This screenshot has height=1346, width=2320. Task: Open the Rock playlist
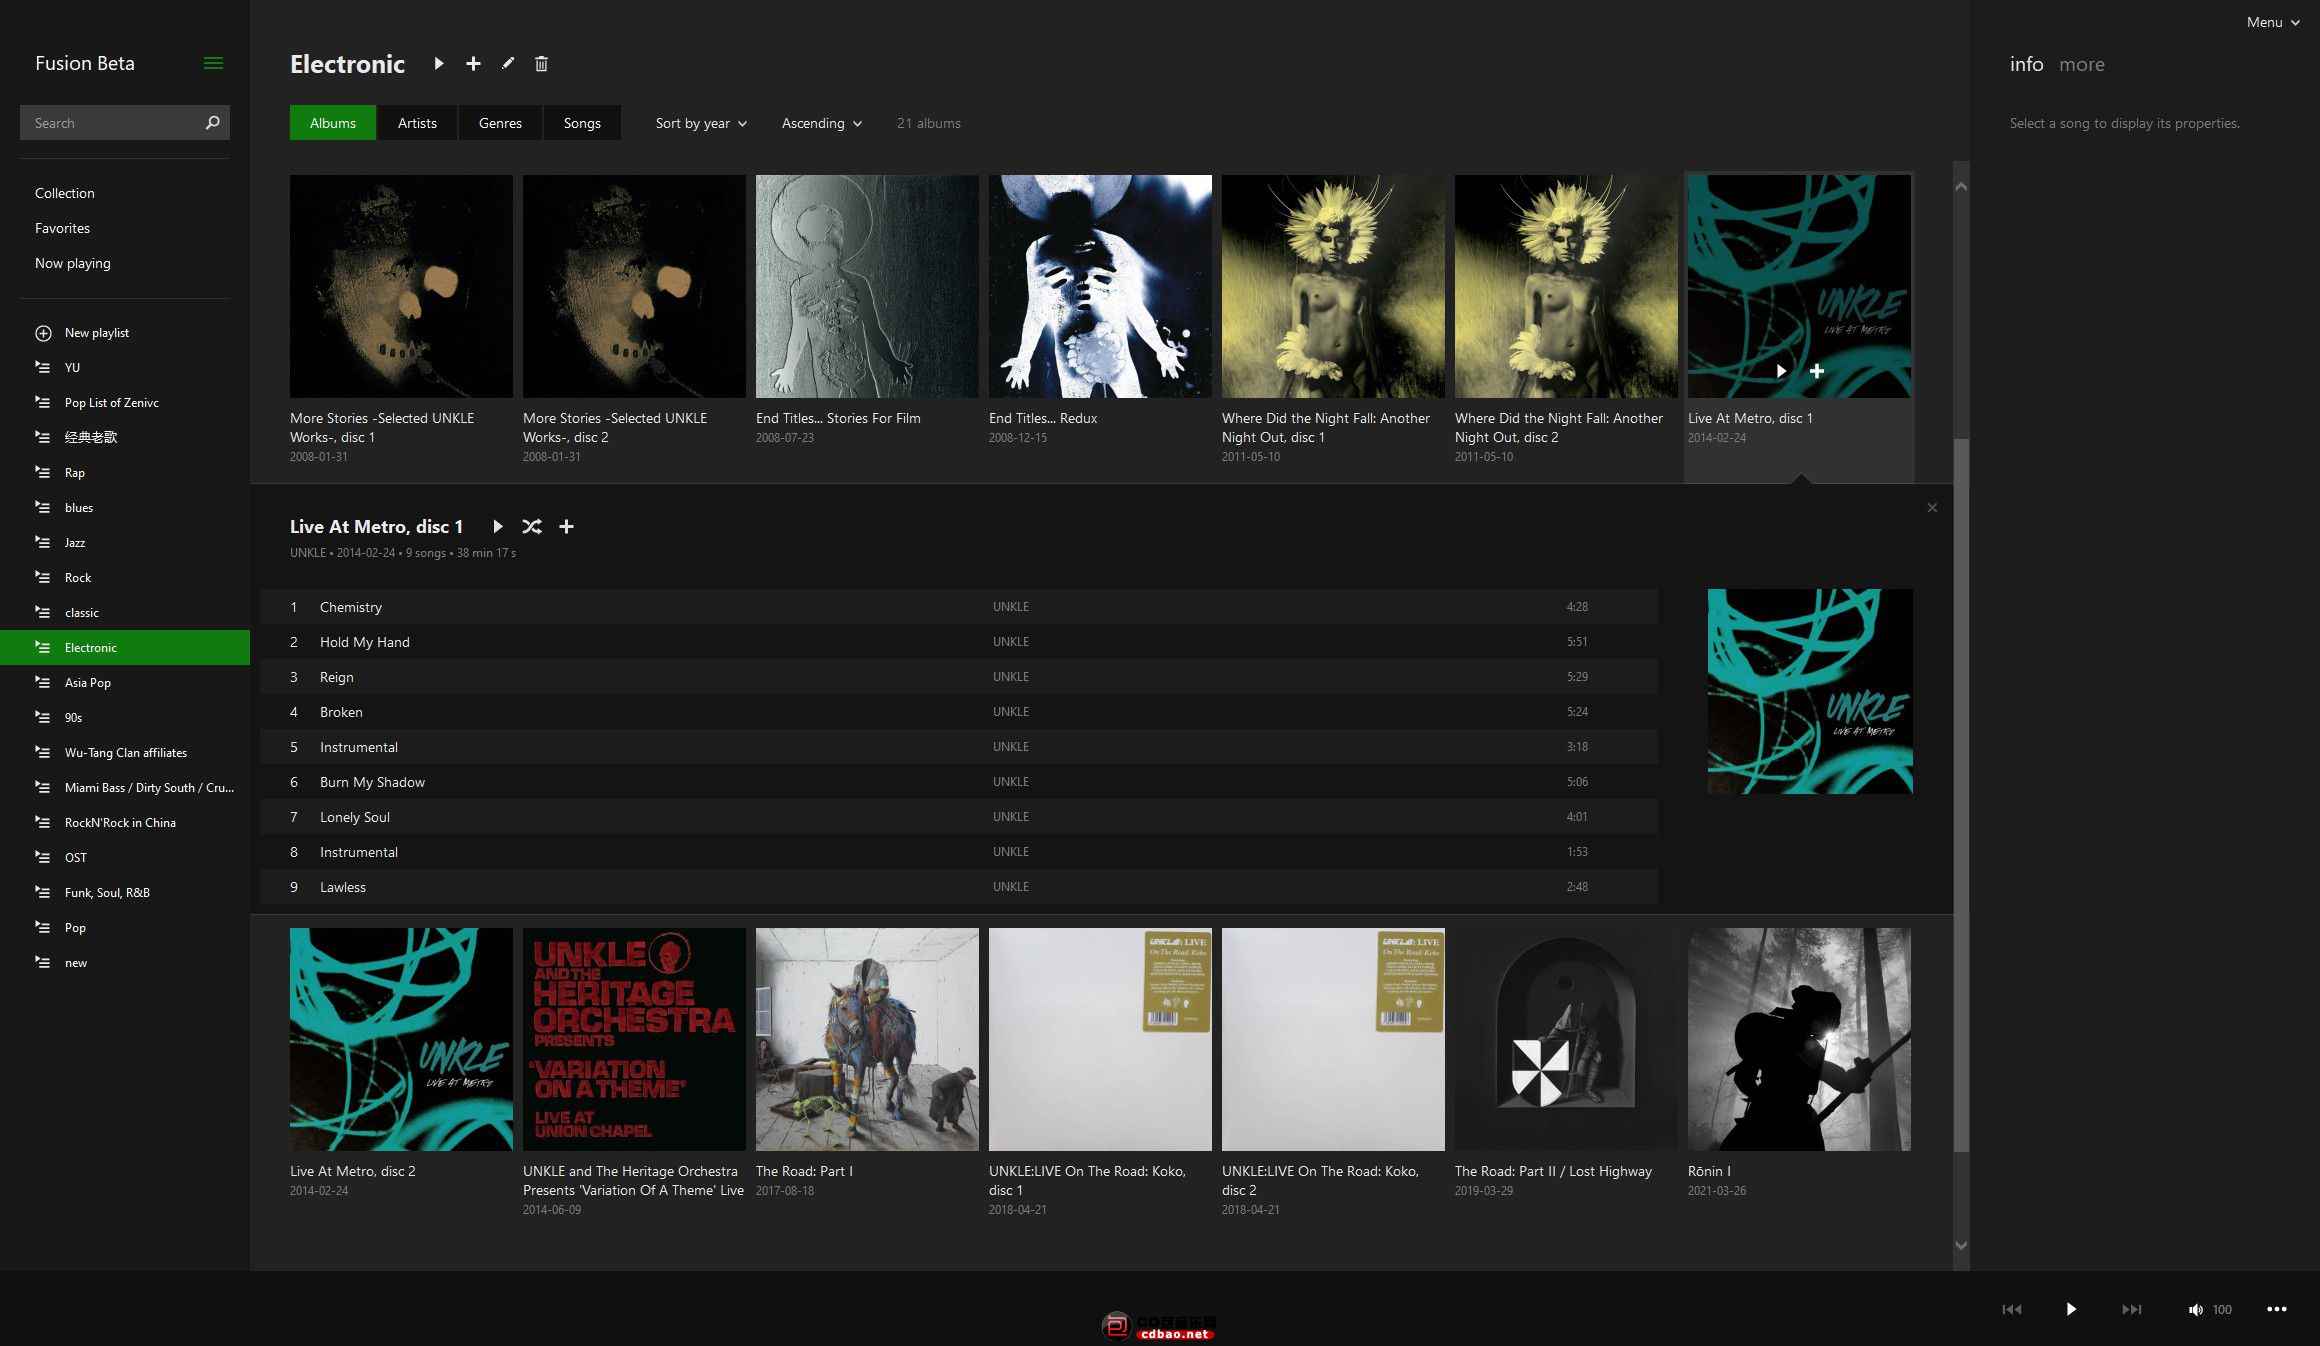[125, 578]
